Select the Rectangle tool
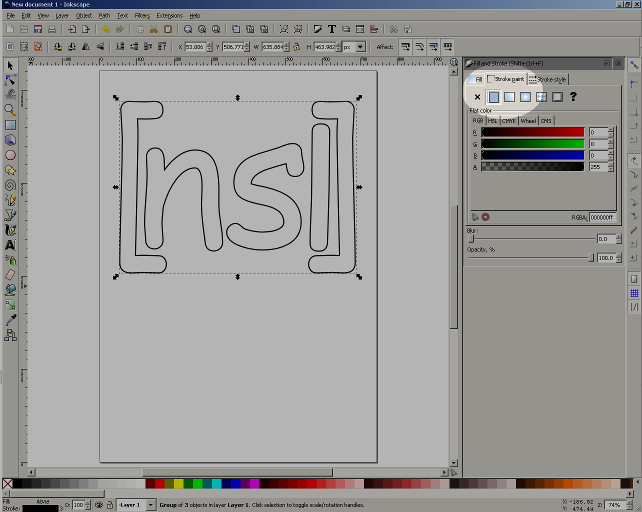This screenshot has width=642, height=512. point(10,125)
